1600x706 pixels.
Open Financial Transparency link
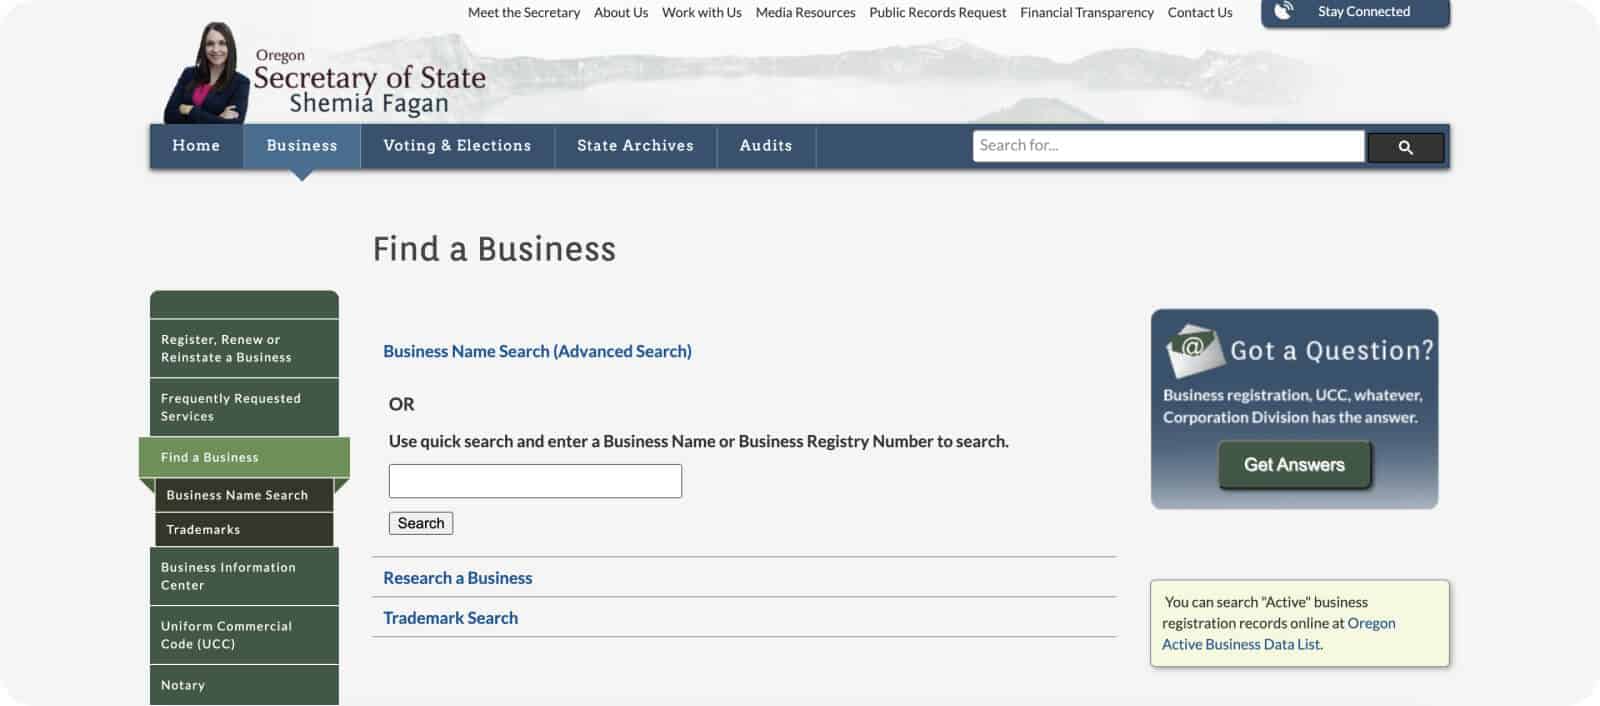[x=1087, y=13]
